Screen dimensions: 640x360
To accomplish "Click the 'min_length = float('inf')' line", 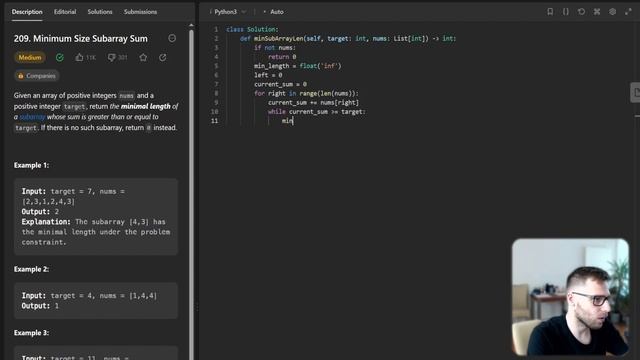I will coord(298,66).
